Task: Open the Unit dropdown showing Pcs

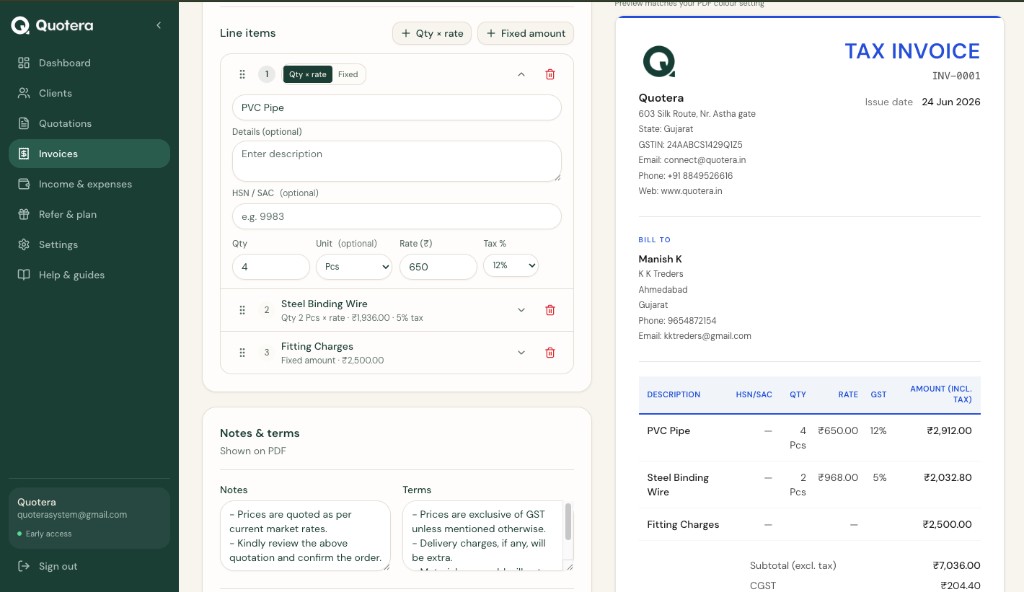Action: coord(354,267)
